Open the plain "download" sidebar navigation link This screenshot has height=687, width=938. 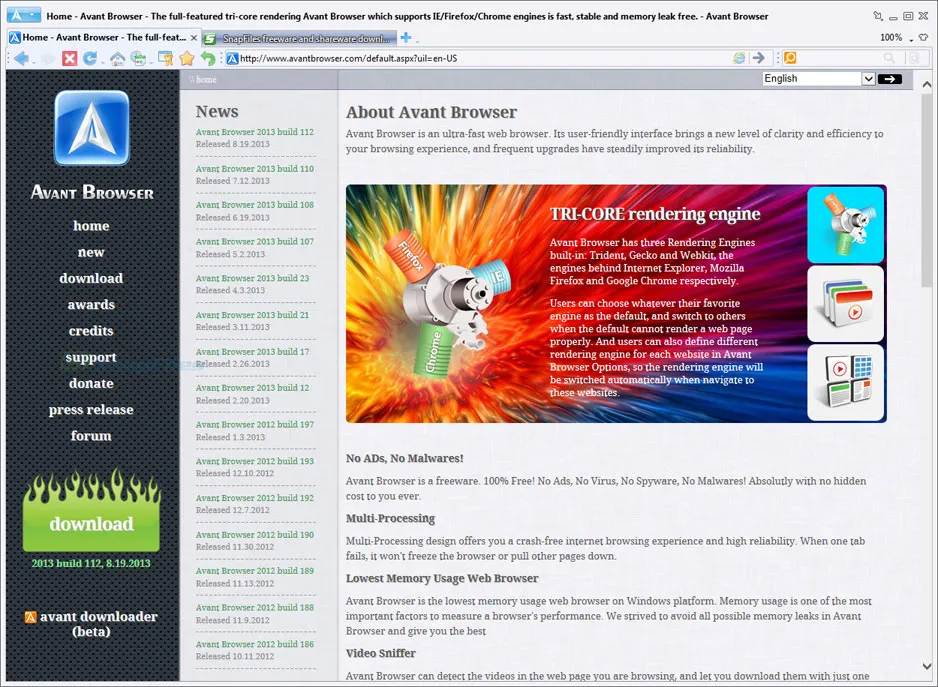91,278
